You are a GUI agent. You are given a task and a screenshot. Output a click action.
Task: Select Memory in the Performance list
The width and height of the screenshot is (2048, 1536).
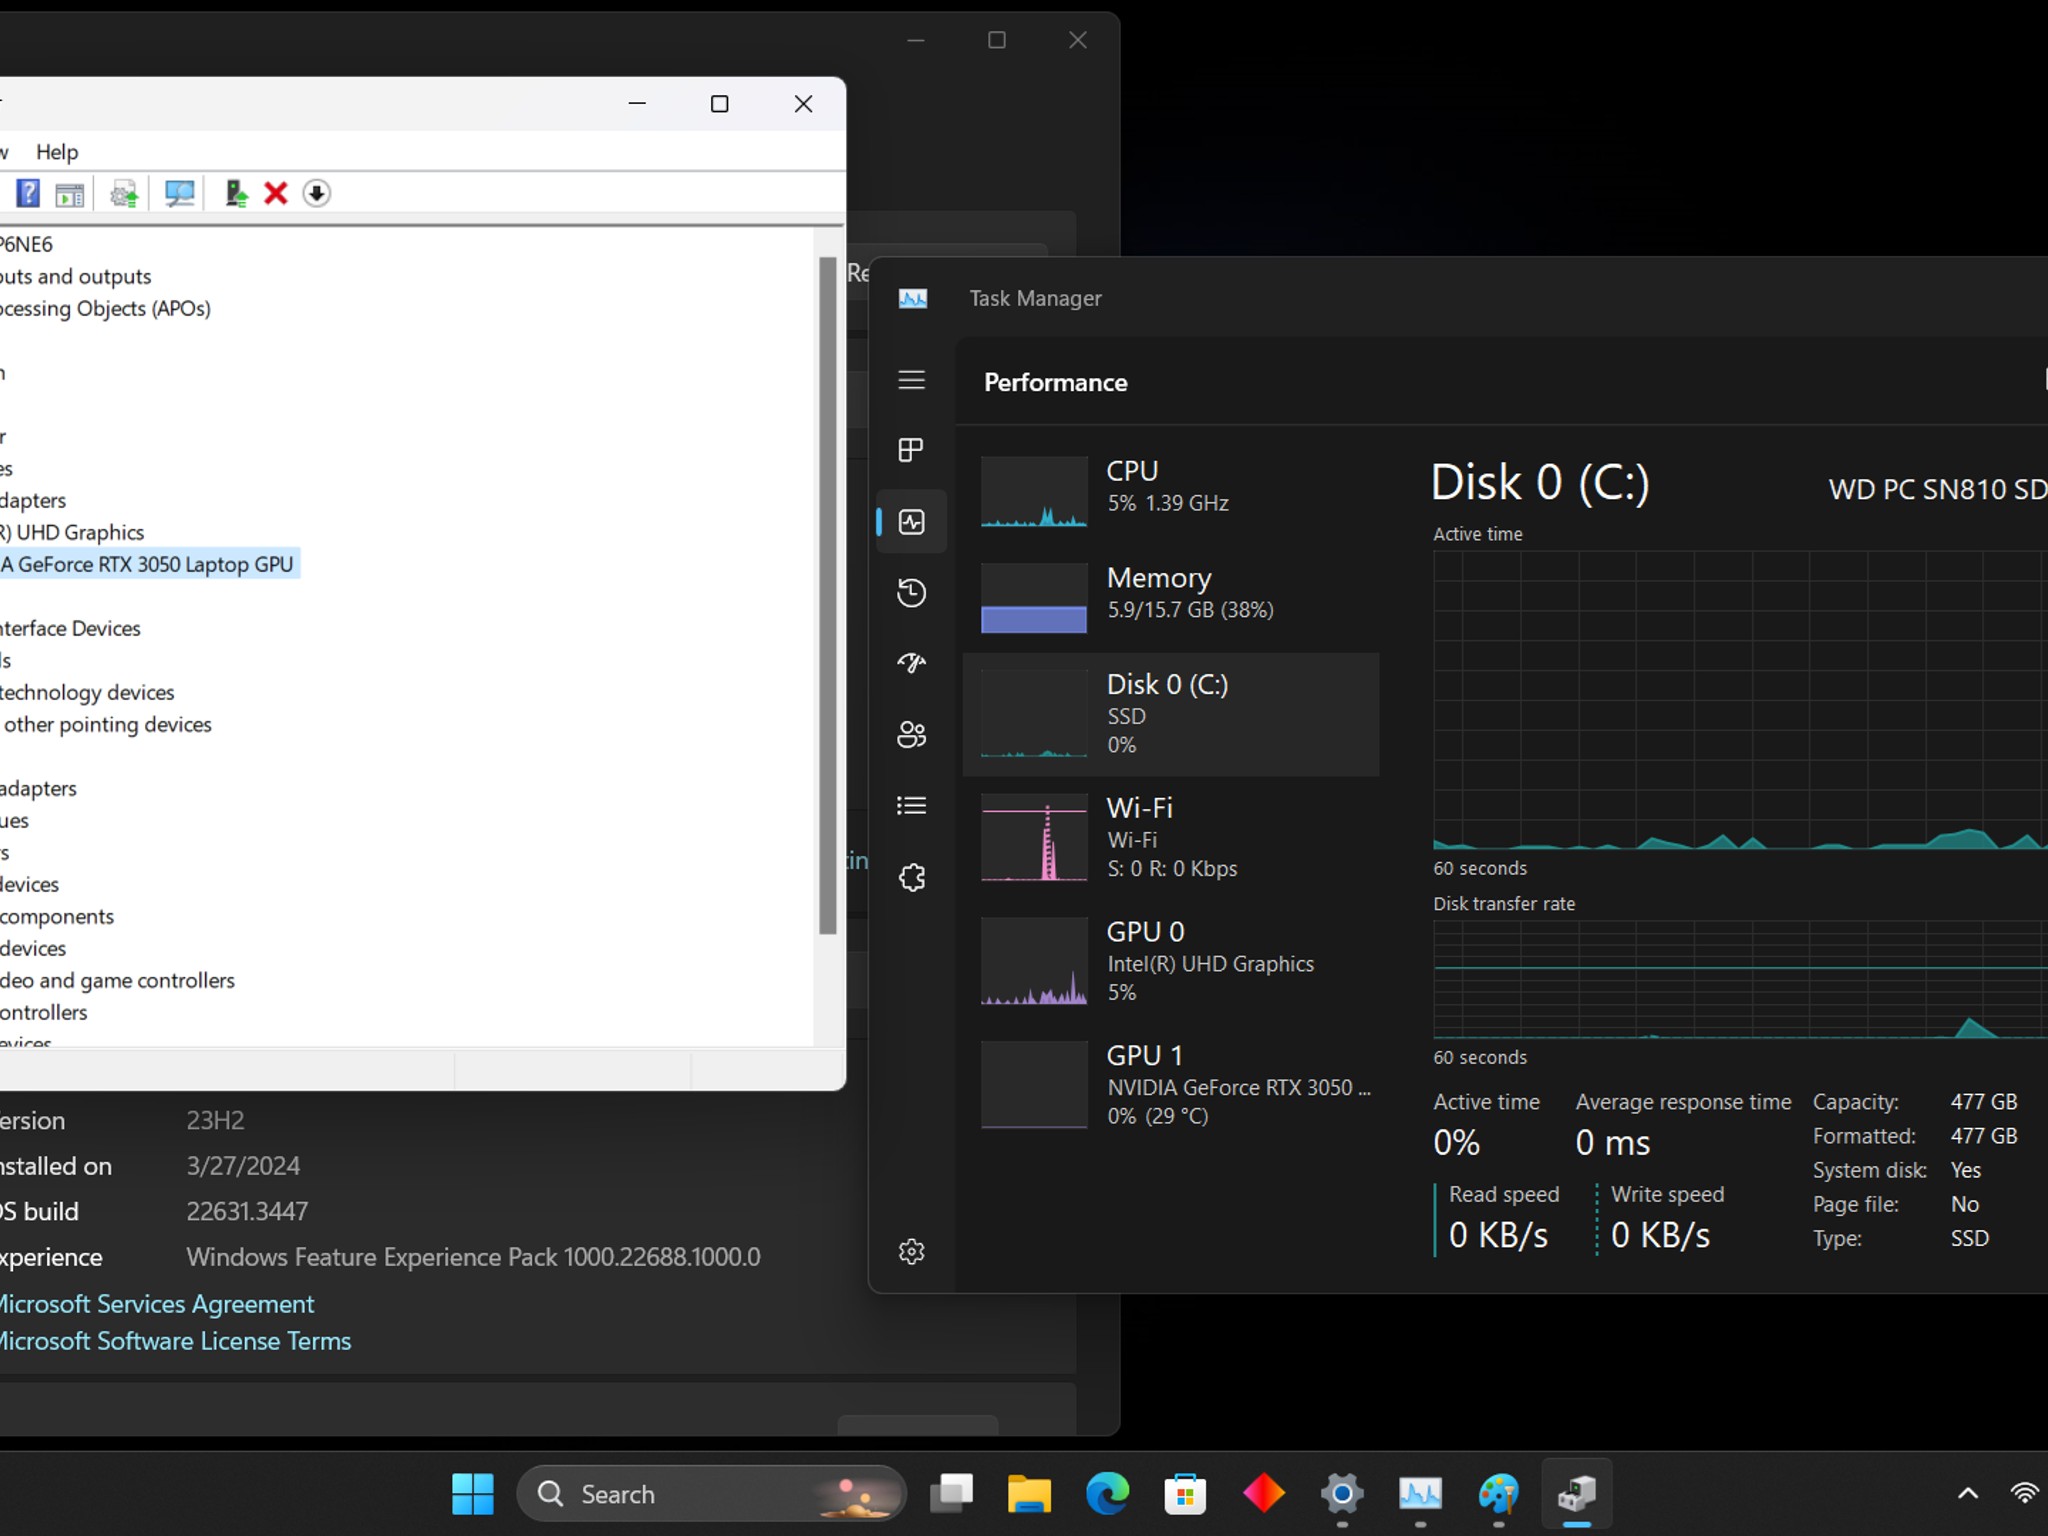point(1171,597)
